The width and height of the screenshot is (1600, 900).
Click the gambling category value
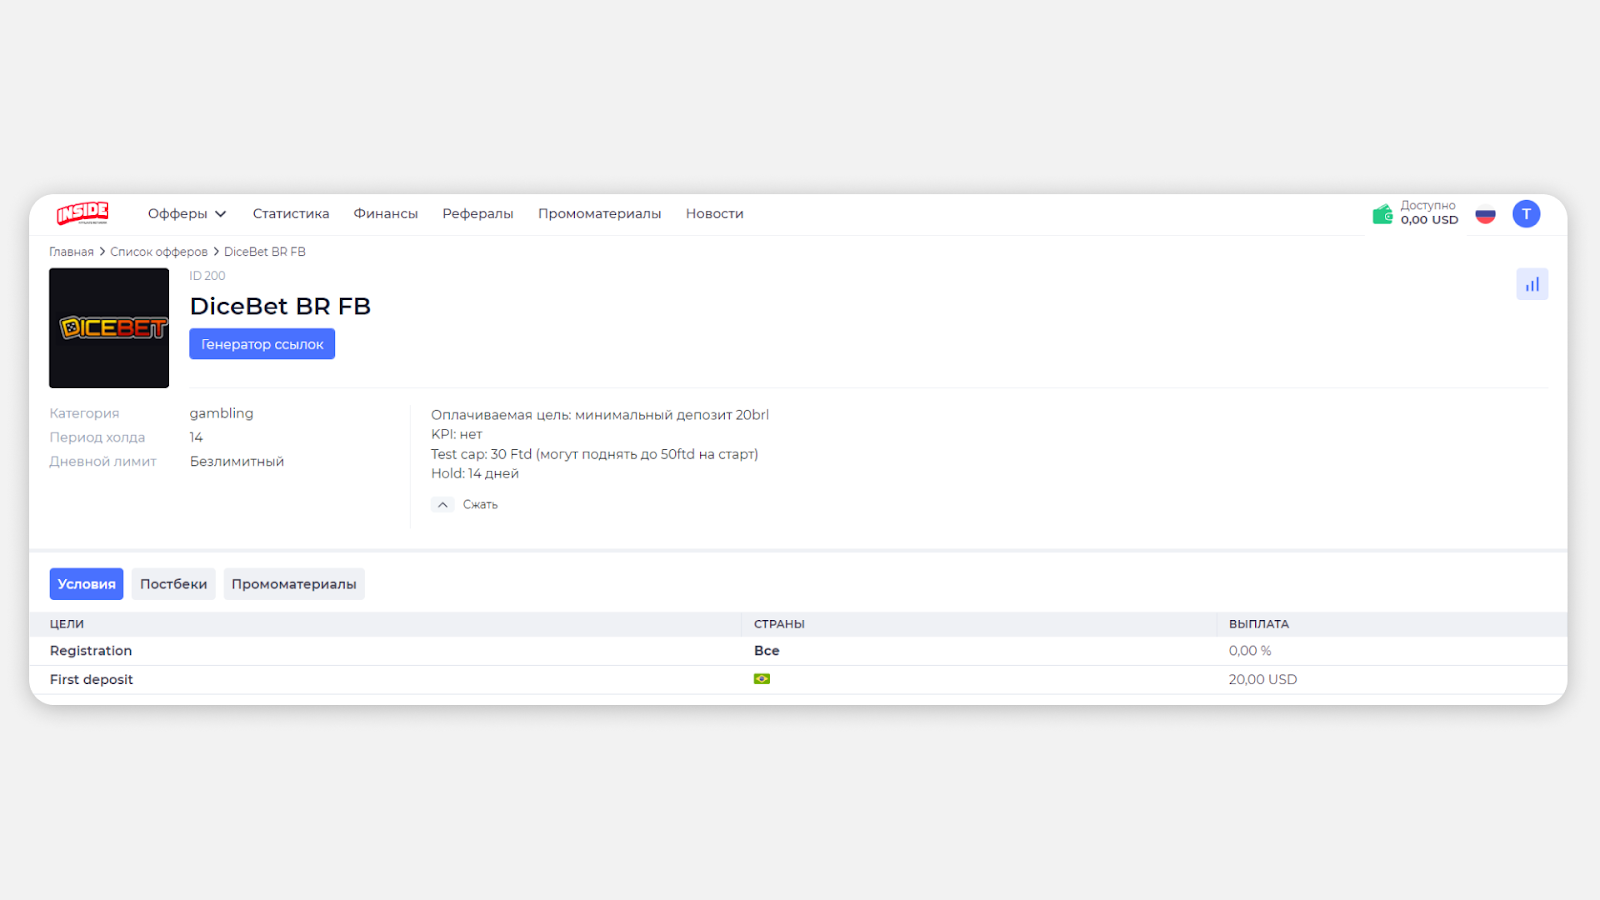pos(222,413)
